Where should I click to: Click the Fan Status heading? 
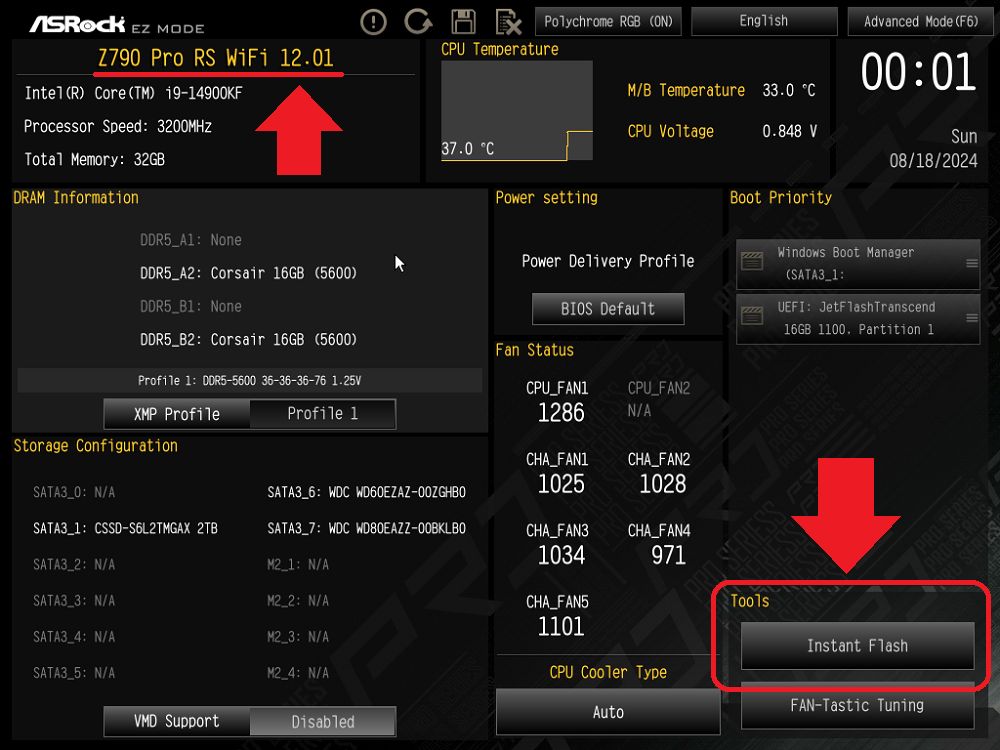534,350
